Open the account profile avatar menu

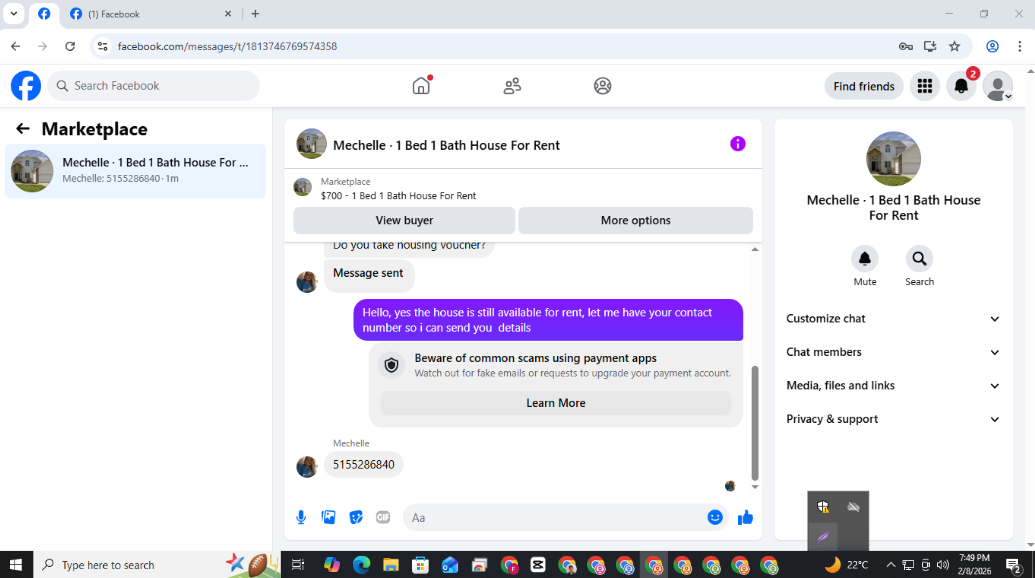[x=997, y=86]
